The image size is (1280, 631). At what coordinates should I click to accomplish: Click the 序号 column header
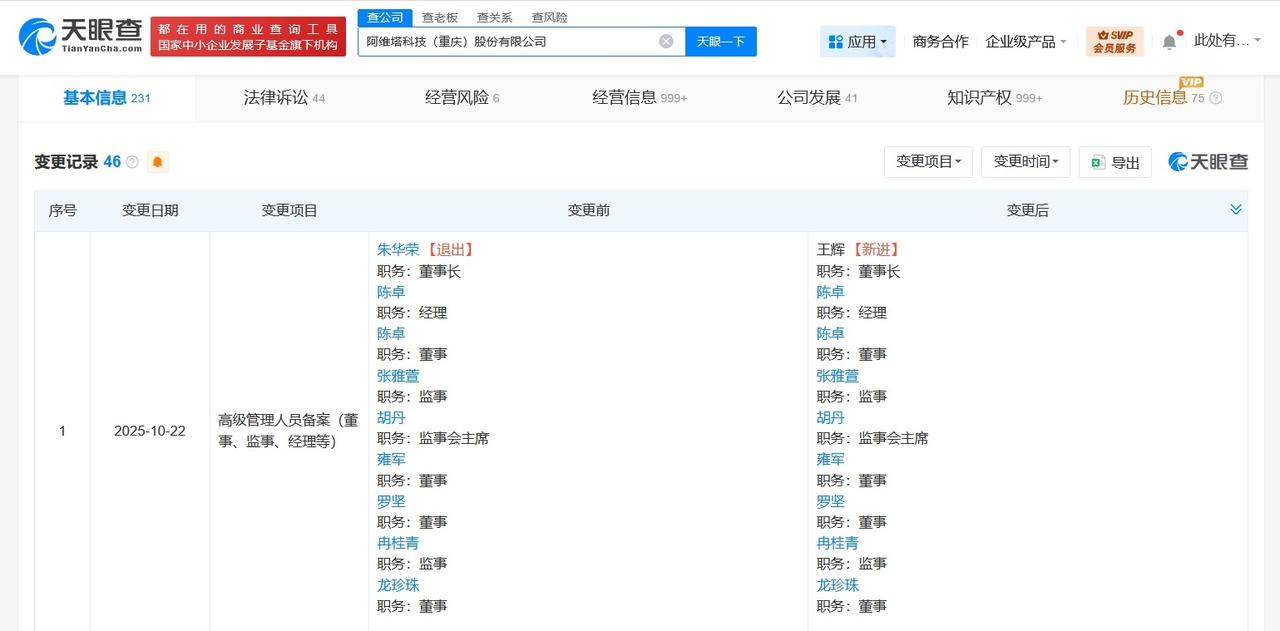62,210
